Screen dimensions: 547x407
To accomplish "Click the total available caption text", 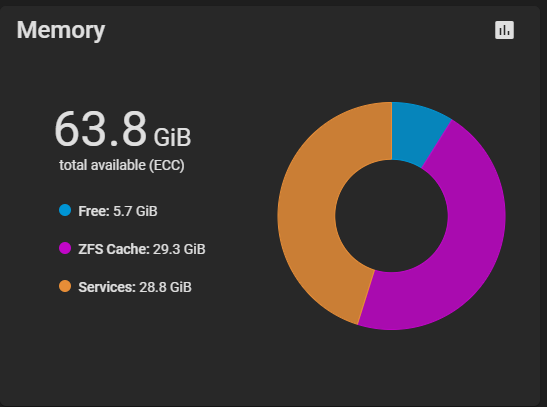I will pyautogui.click(x=102, y=165).
